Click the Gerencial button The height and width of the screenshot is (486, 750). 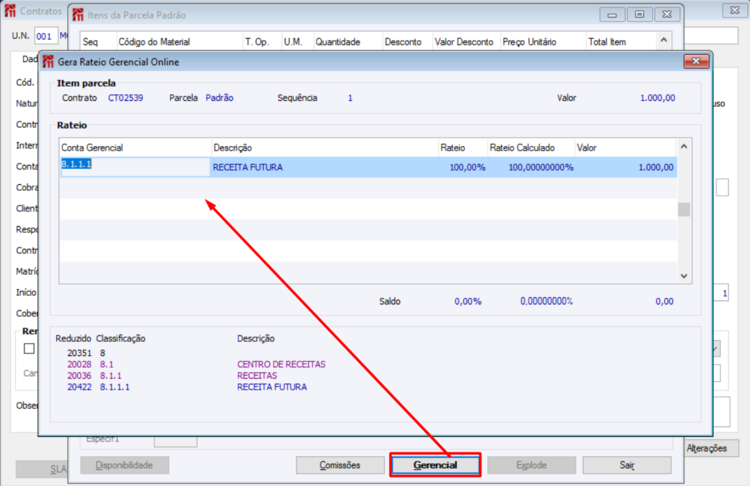pos(435,465)
